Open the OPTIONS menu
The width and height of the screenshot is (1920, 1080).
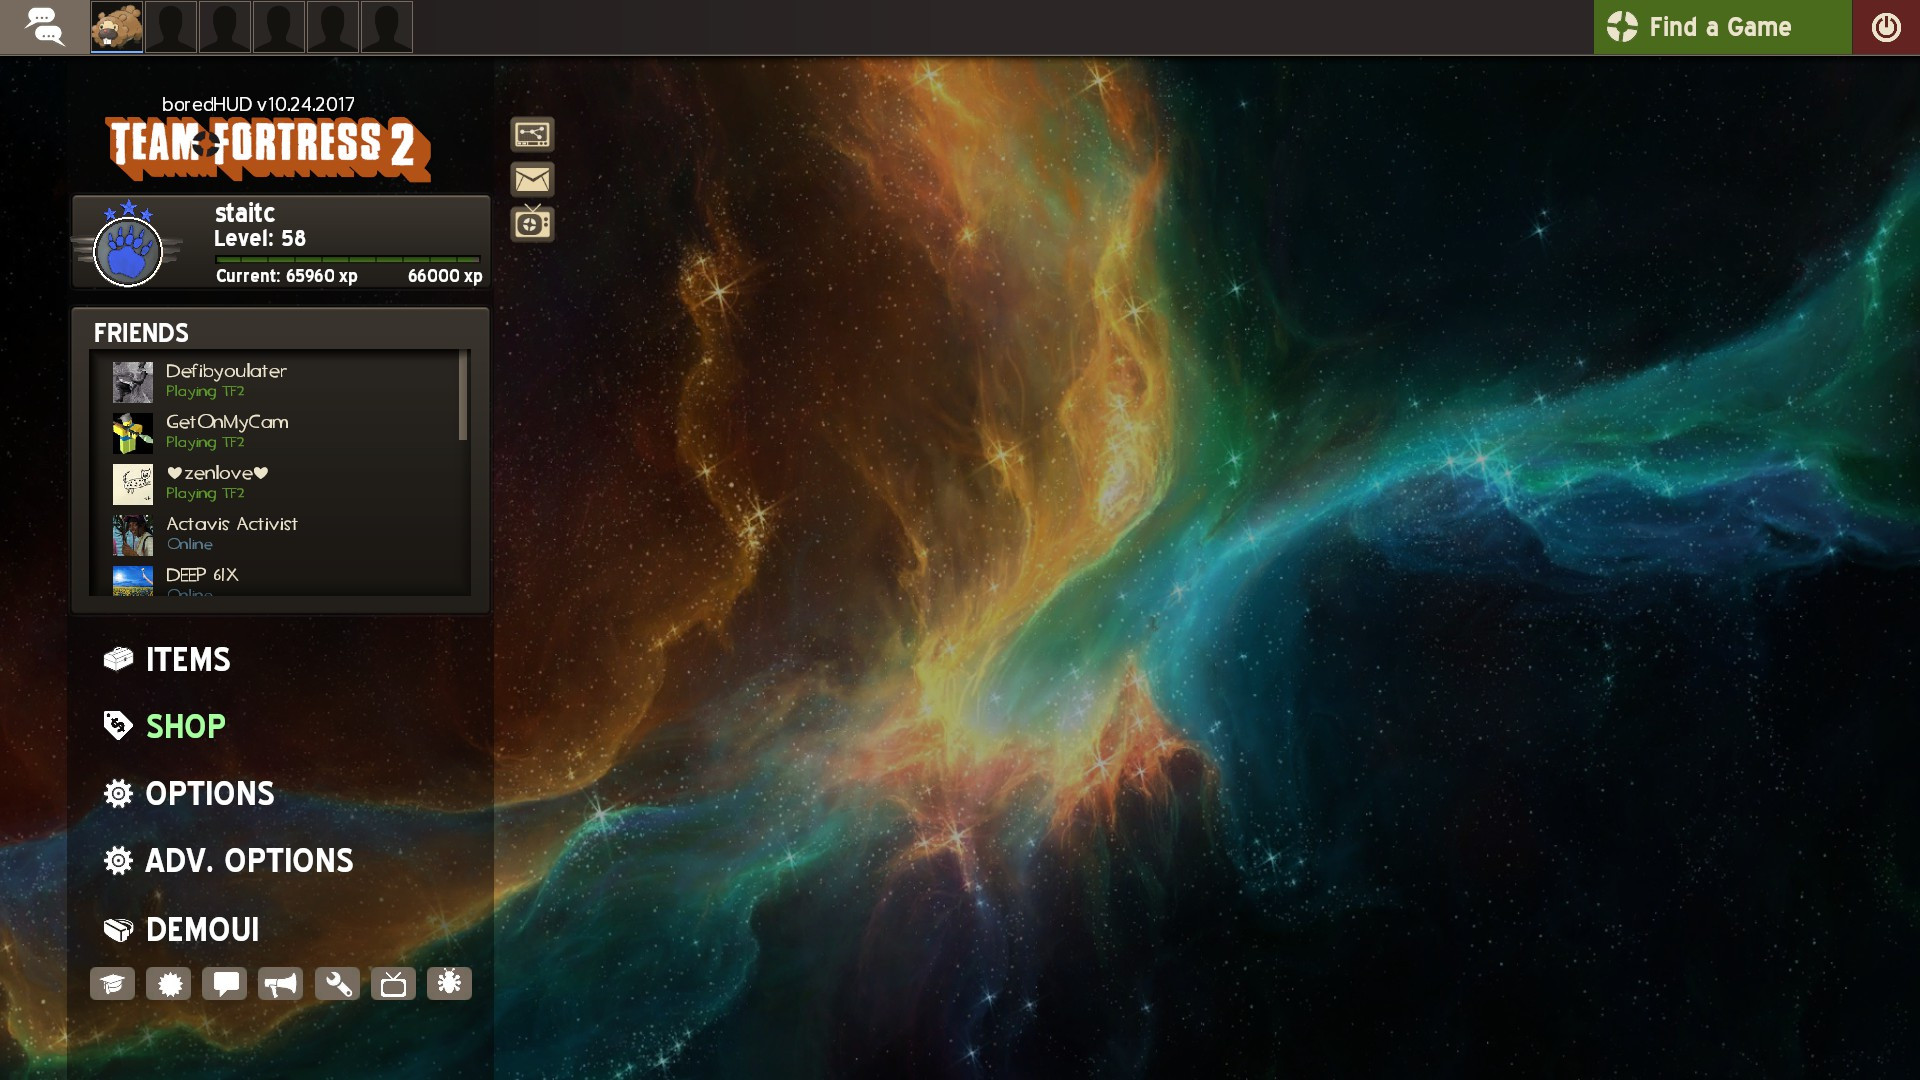(x=189, y=794)
